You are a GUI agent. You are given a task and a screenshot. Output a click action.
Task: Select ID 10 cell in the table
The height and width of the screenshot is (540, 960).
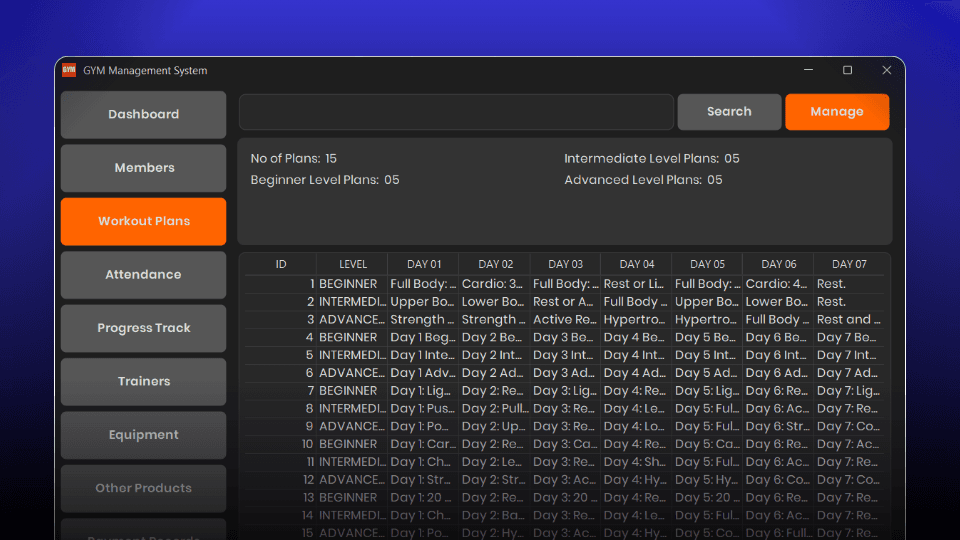tap(280, 444)
